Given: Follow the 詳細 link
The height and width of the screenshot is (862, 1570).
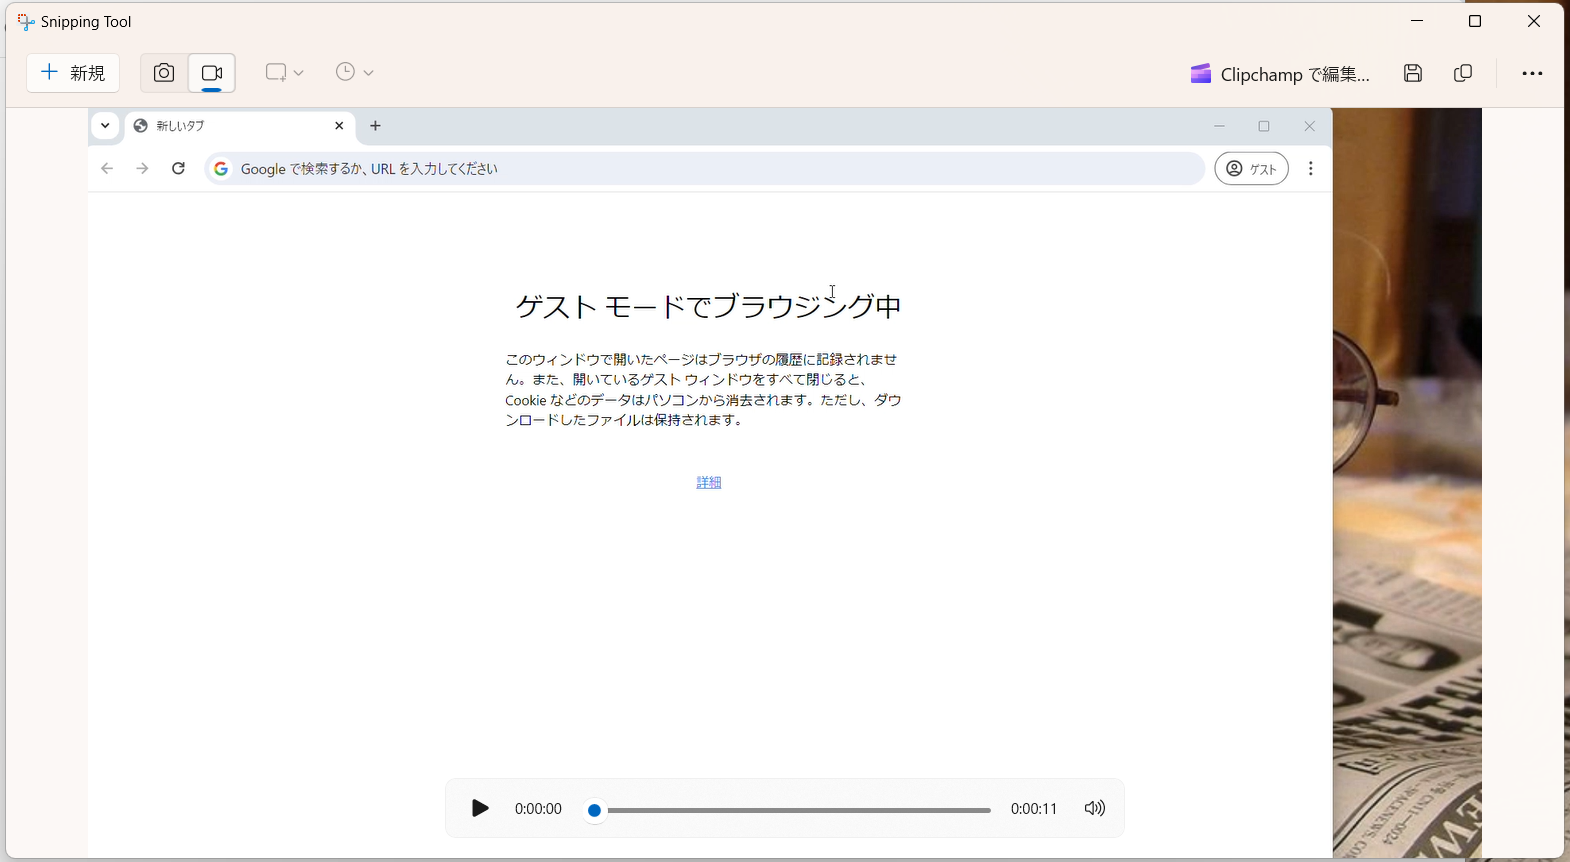Looking at the screenshot, I should tap(709, 482).
